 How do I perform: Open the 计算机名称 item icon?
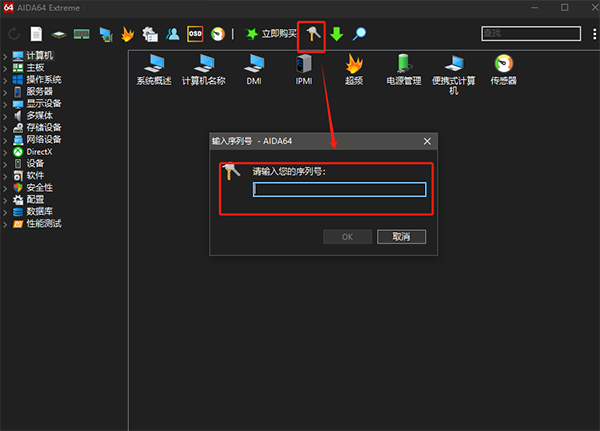[x=204, y=63]
